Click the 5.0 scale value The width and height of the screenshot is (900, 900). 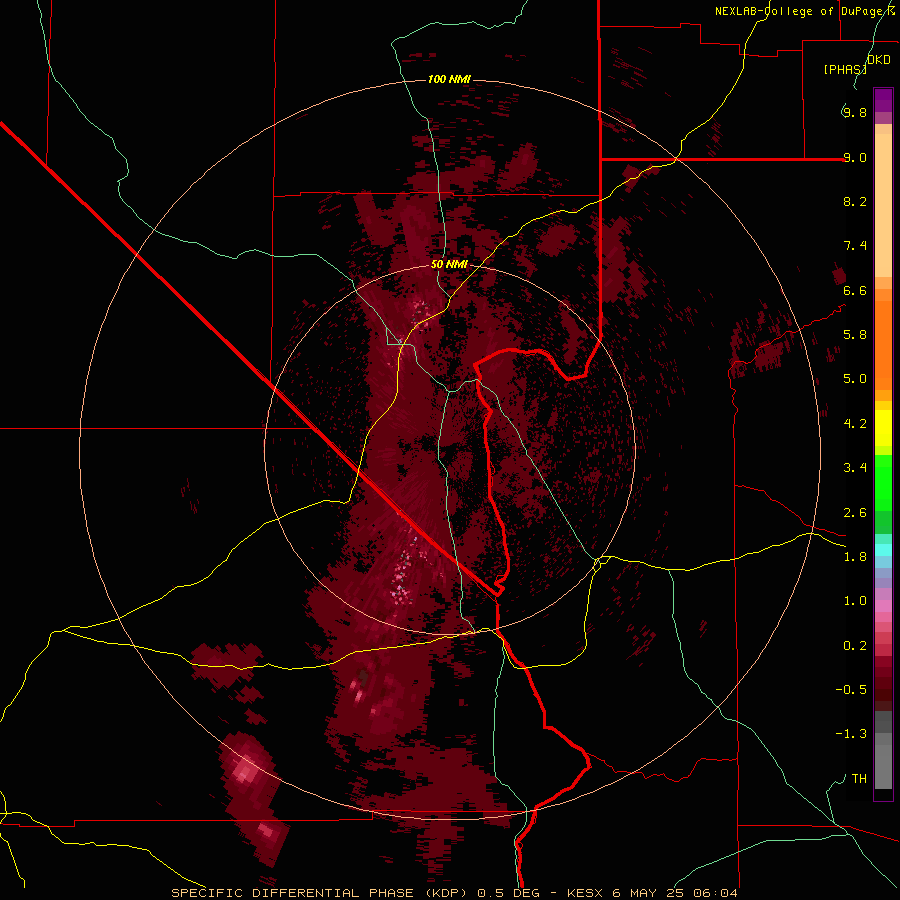(855, 379)
